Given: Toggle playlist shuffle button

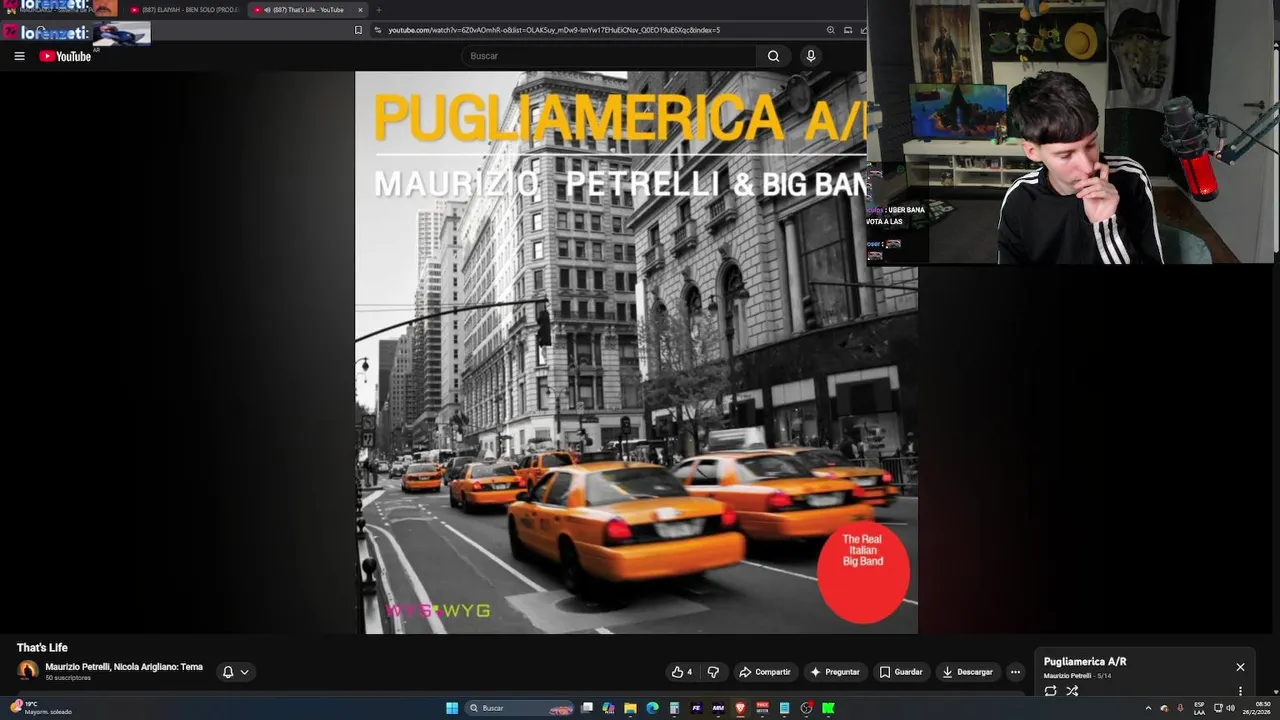Looking at the screenshot, I should point(1072,691).
